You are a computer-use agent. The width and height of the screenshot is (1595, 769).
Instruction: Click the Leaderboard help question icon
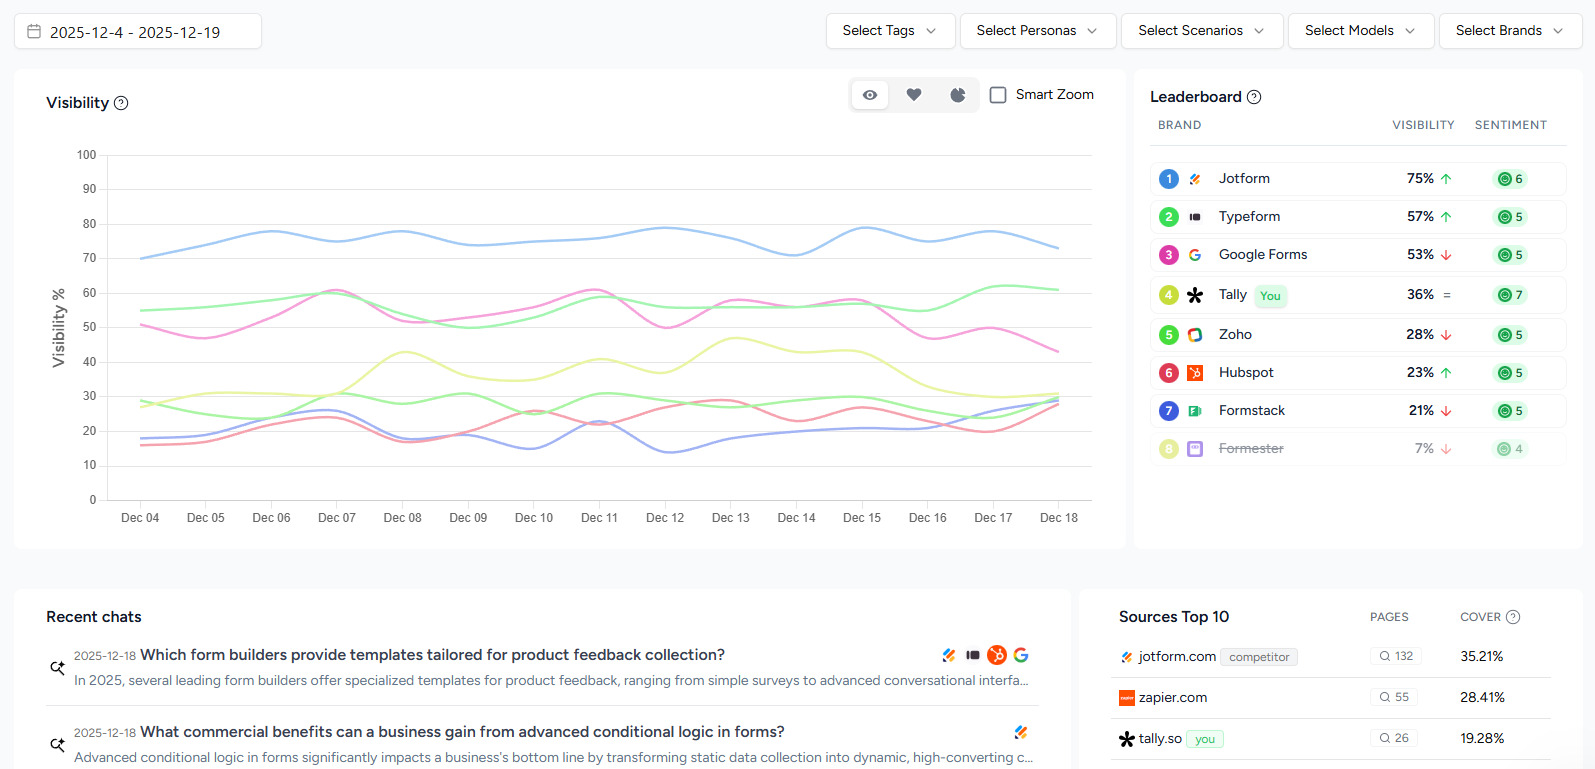1254,97
